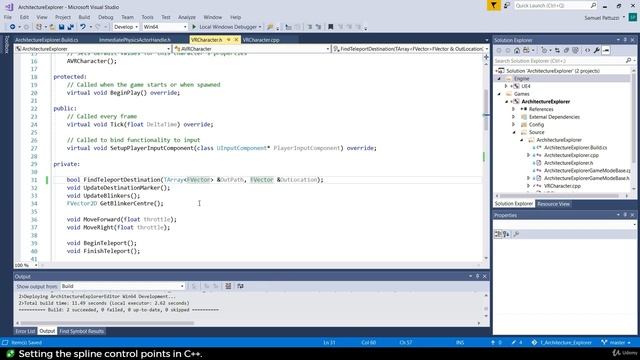The width and height of the screenshot is (640, 360).
Task: Click the View Code icon in Solution Explorer
Action: click(587, 51)
